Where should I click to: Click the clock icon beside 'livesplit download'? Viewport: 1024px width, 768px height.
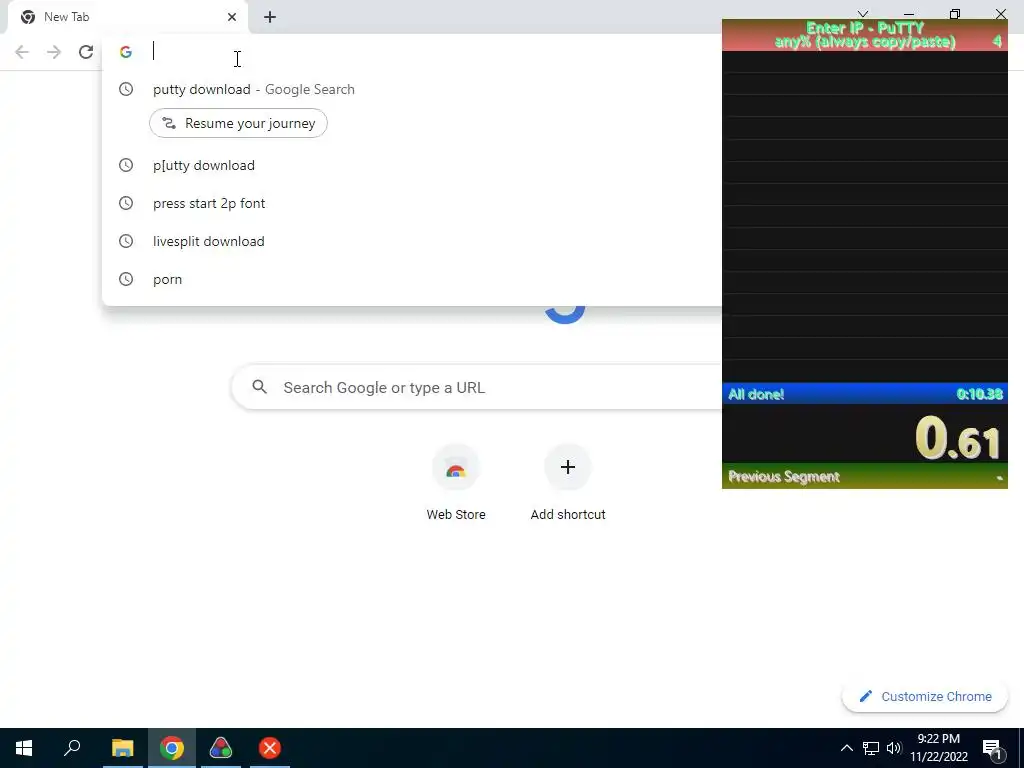point(126,241)
